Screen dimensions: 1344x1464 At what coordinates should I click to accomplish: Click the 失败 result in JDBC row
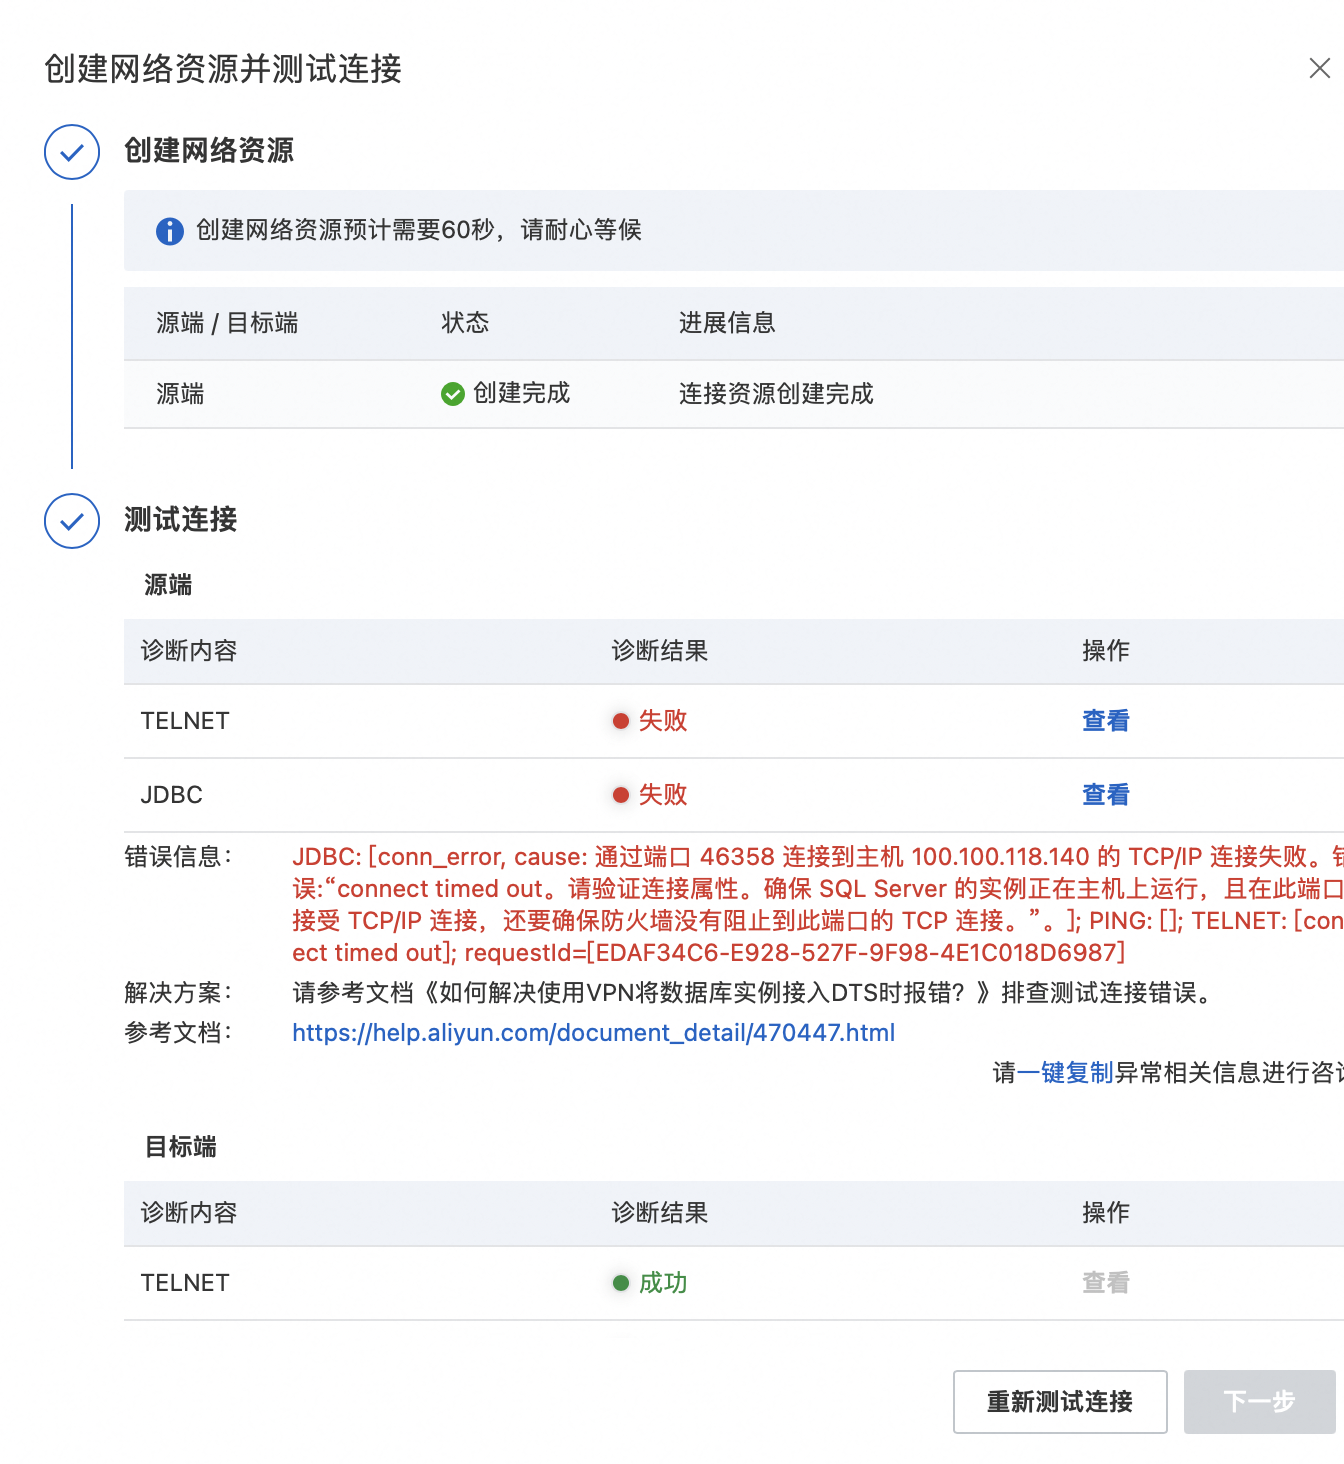663,795
